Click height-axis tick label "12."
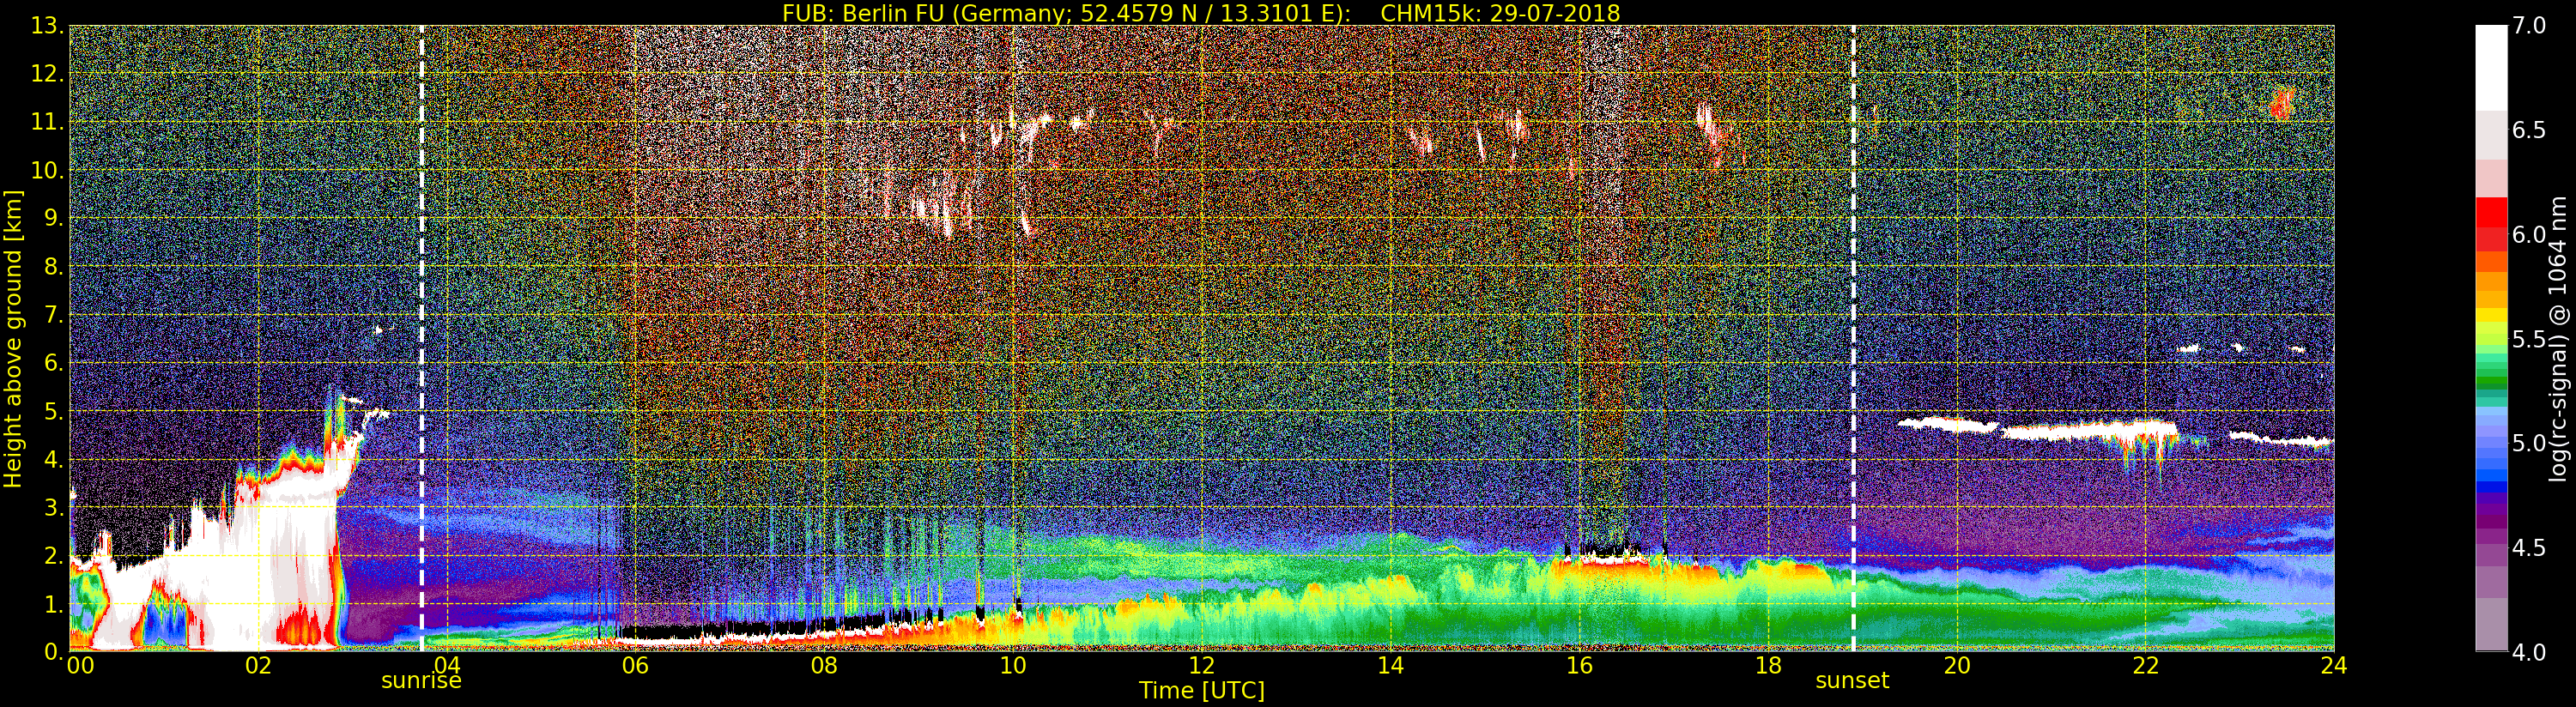Screen dimensions: 2576x707 point(47,74)
